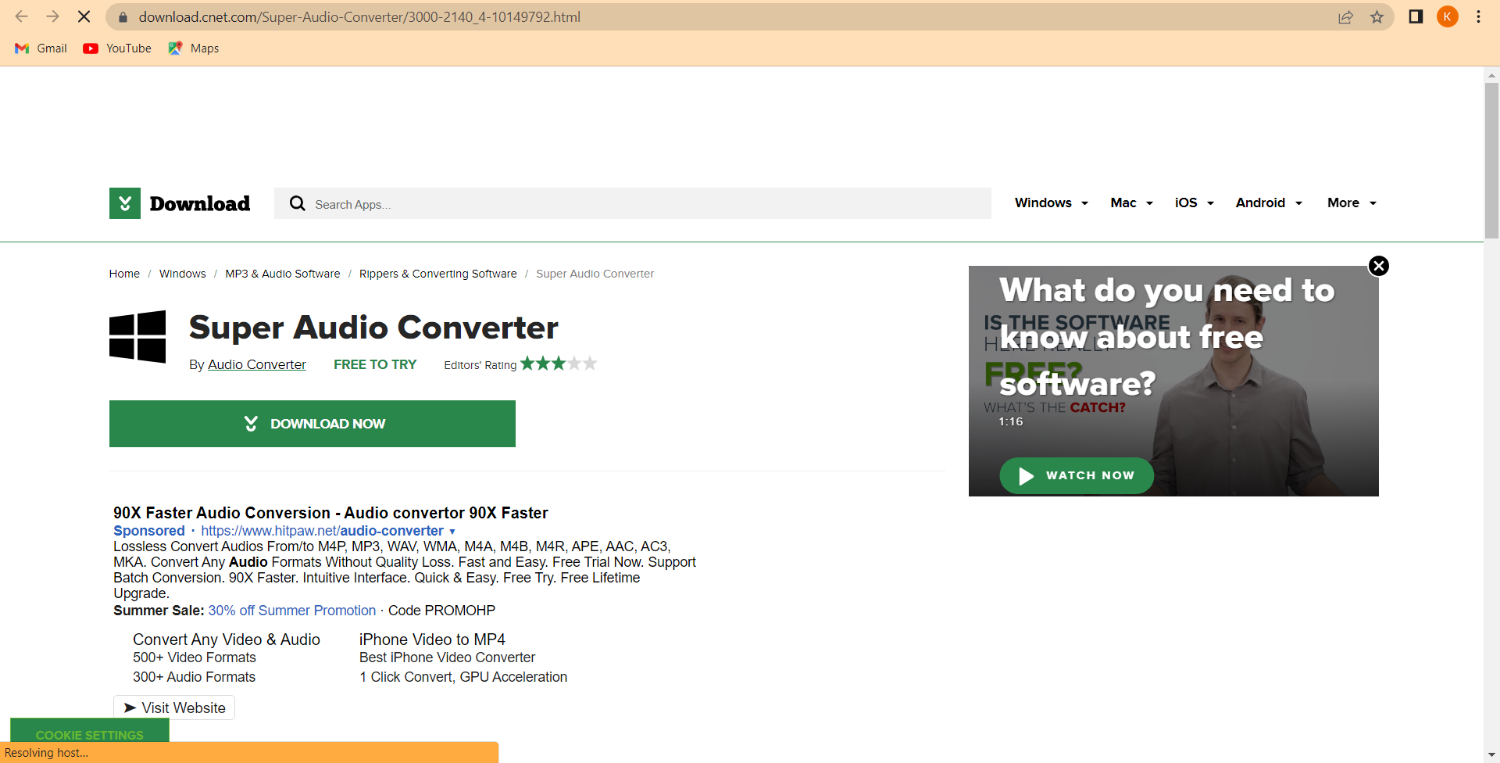The width and height of the screenshot is (1500, 763).
Task: Go to MP3 & Audio Software breadcrumb
Action: pos(282,274)
